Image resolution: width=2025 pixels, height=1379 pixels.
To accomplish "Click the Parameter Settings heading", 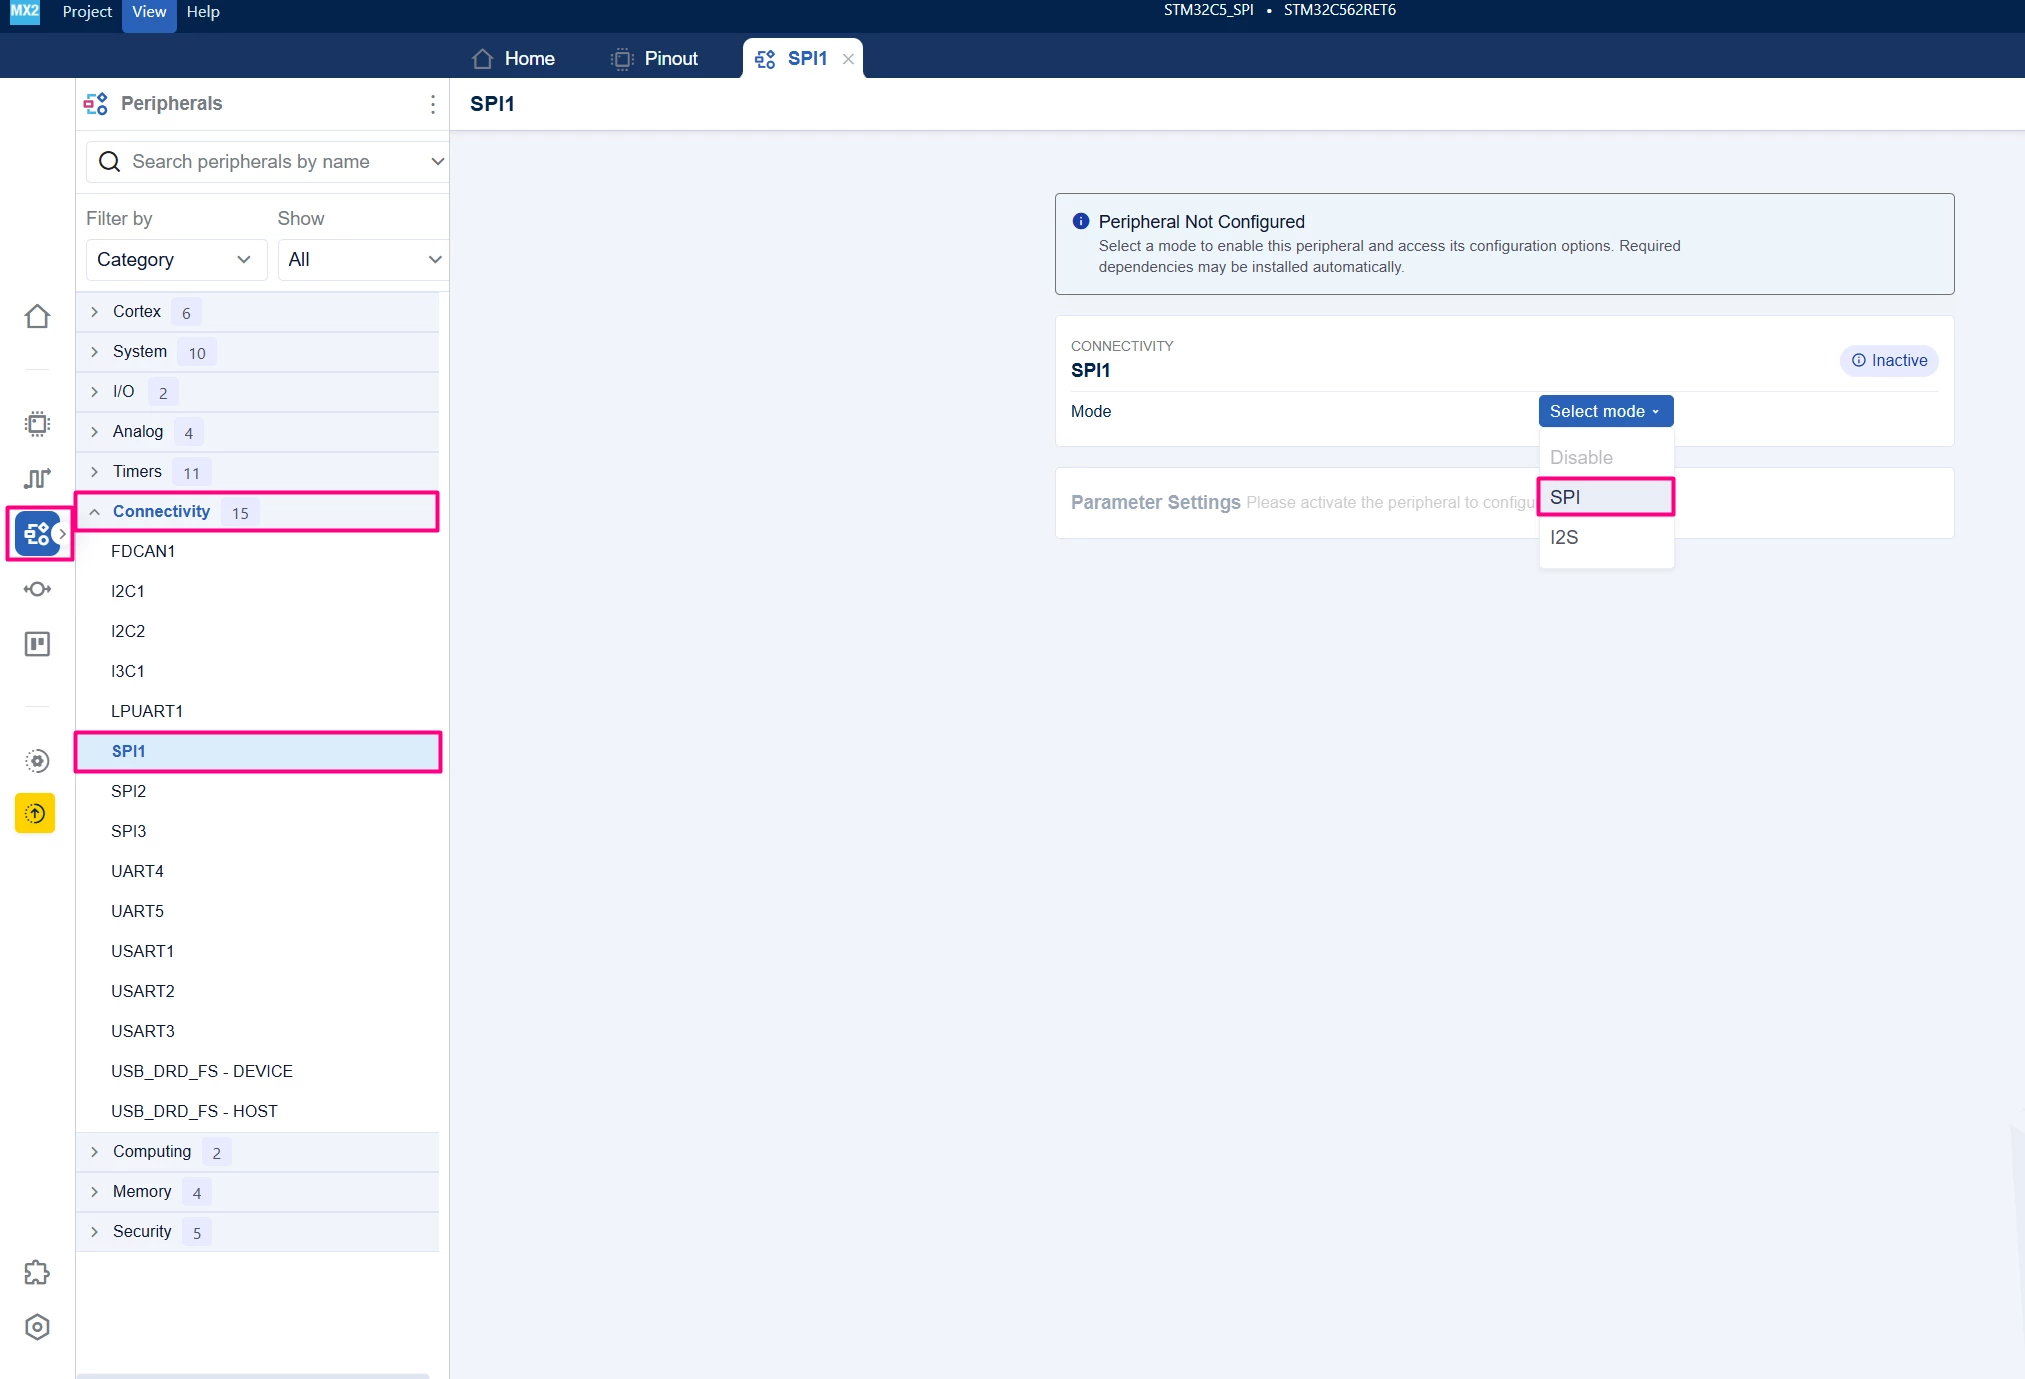I will click(1155, 502).
